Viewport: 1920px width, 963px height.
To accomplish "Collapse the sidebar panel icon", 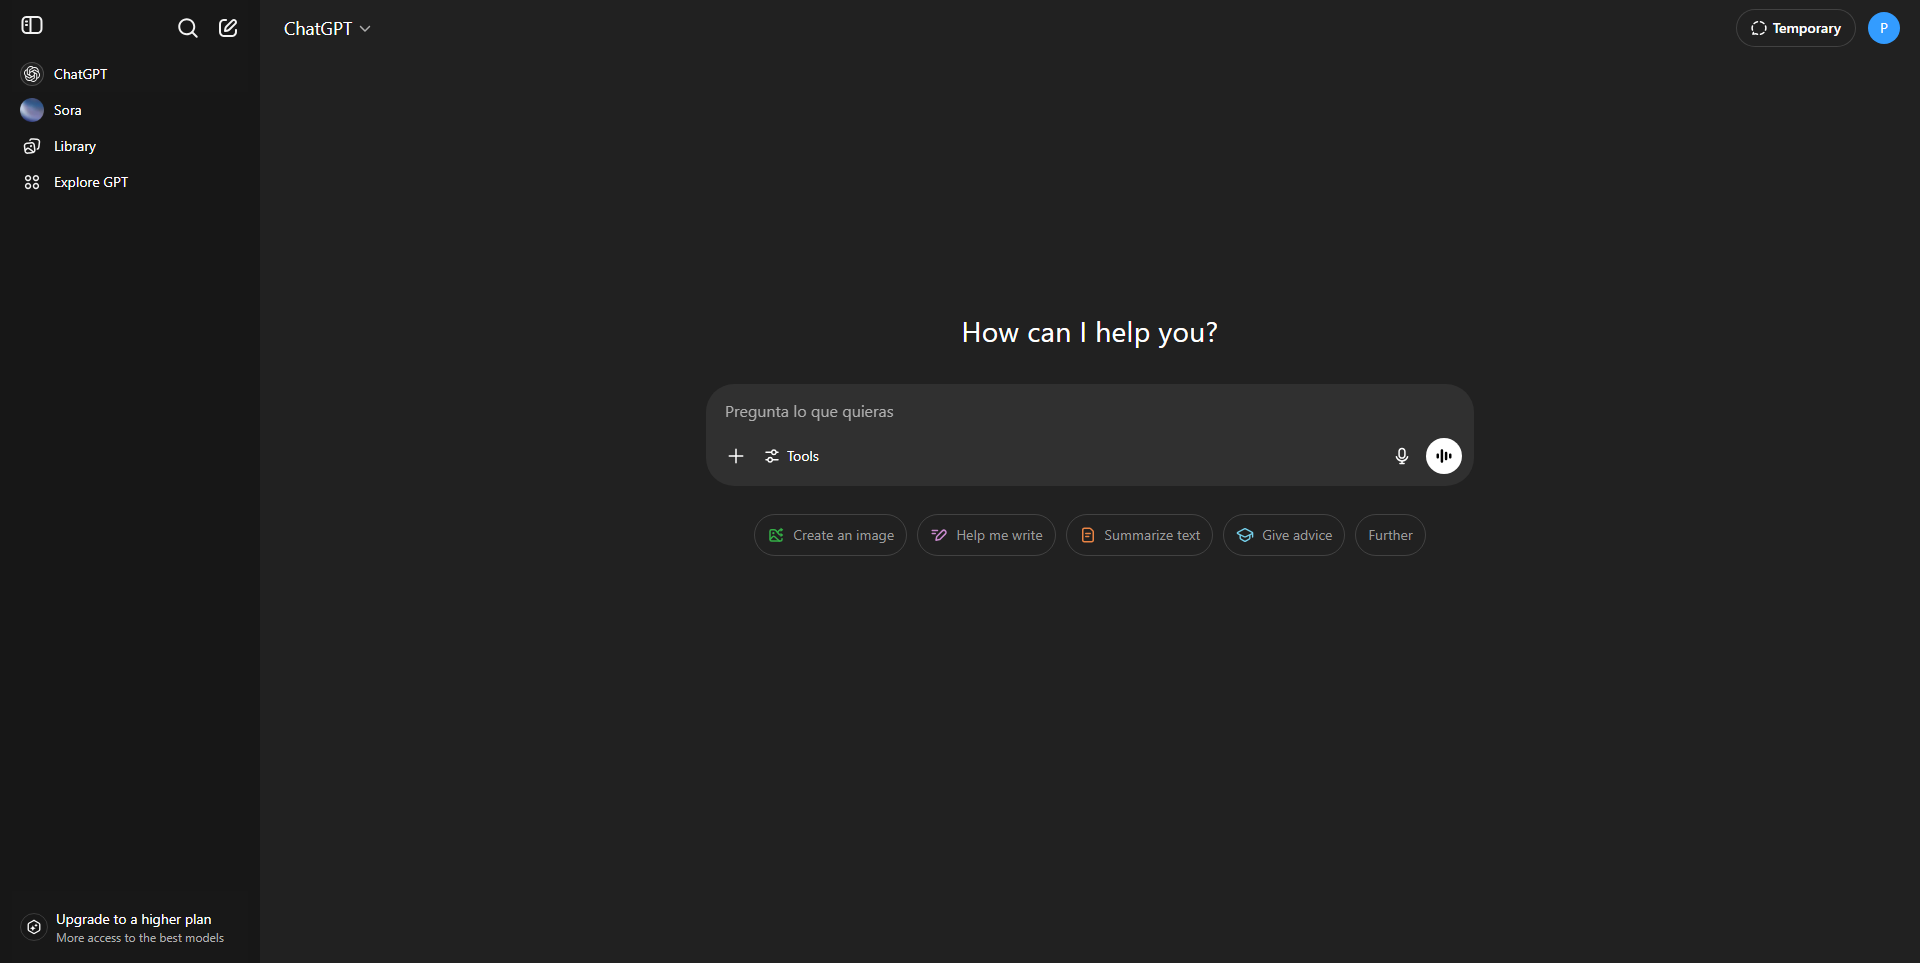I will point(32,26).
